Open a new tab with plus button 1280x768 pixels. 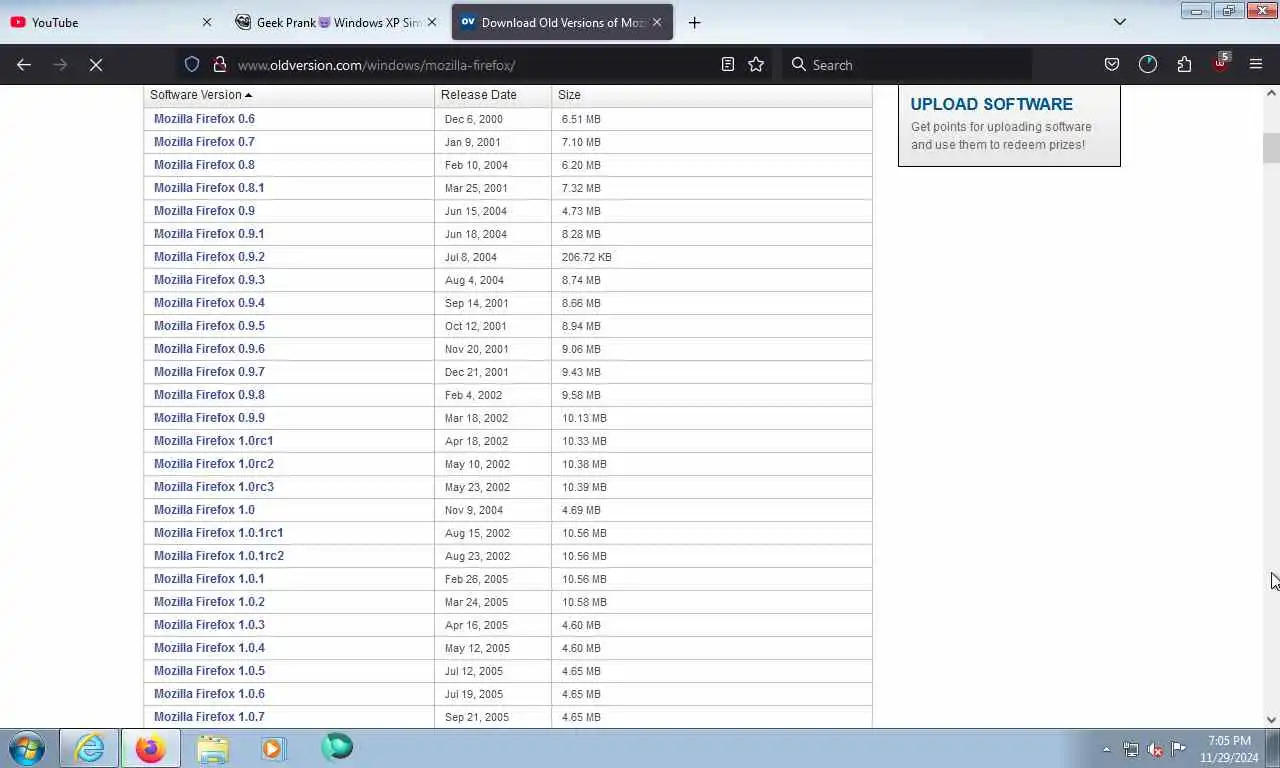[x=694, y=22]
